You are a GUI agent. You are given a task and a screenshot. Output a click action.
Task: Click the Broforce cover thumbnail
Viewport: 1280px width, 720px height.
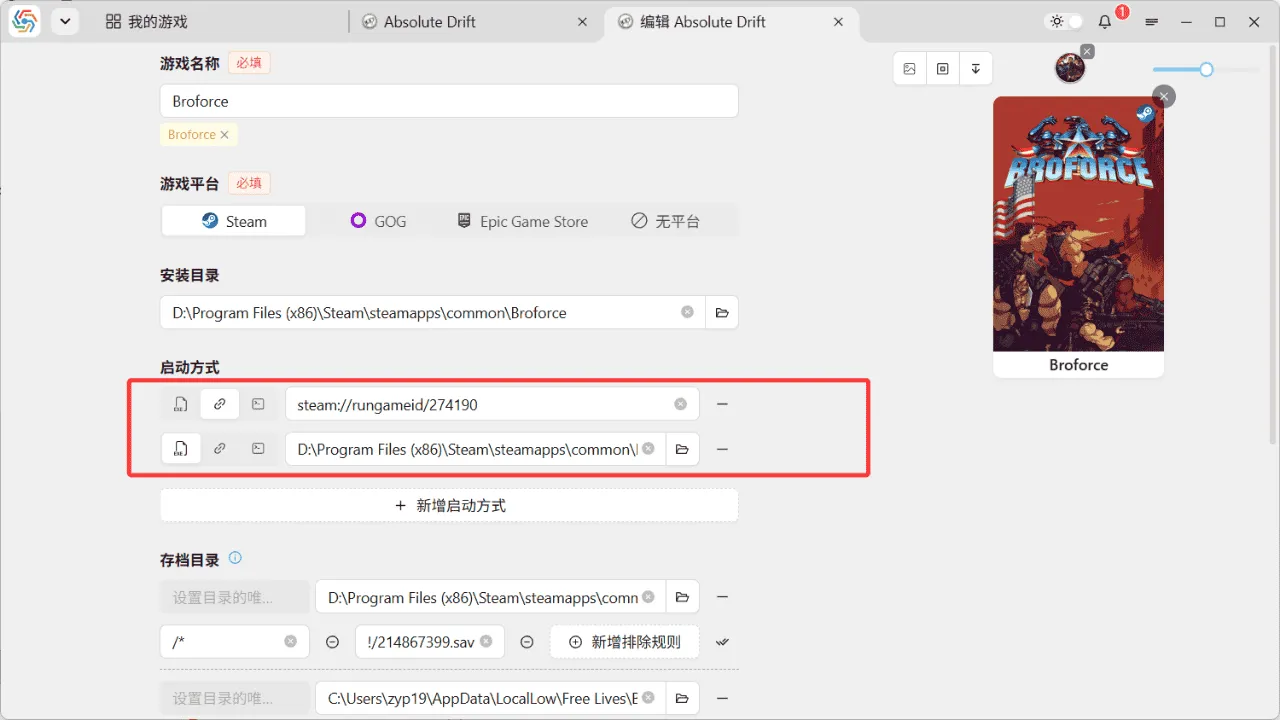coord(1078,225)
